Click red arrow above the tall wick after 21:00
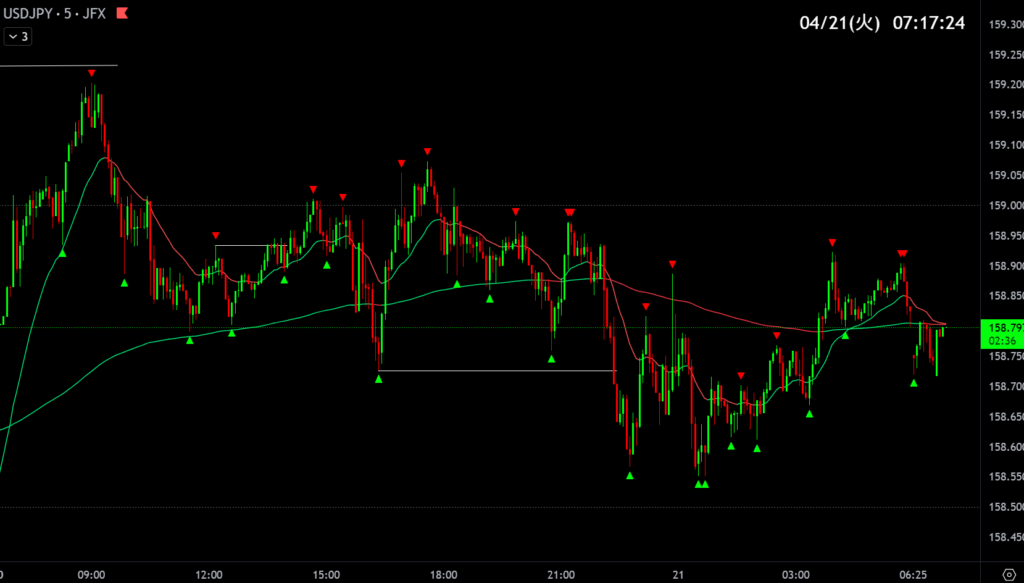This screenshot has height=583, width=1024. coord(672,263)
